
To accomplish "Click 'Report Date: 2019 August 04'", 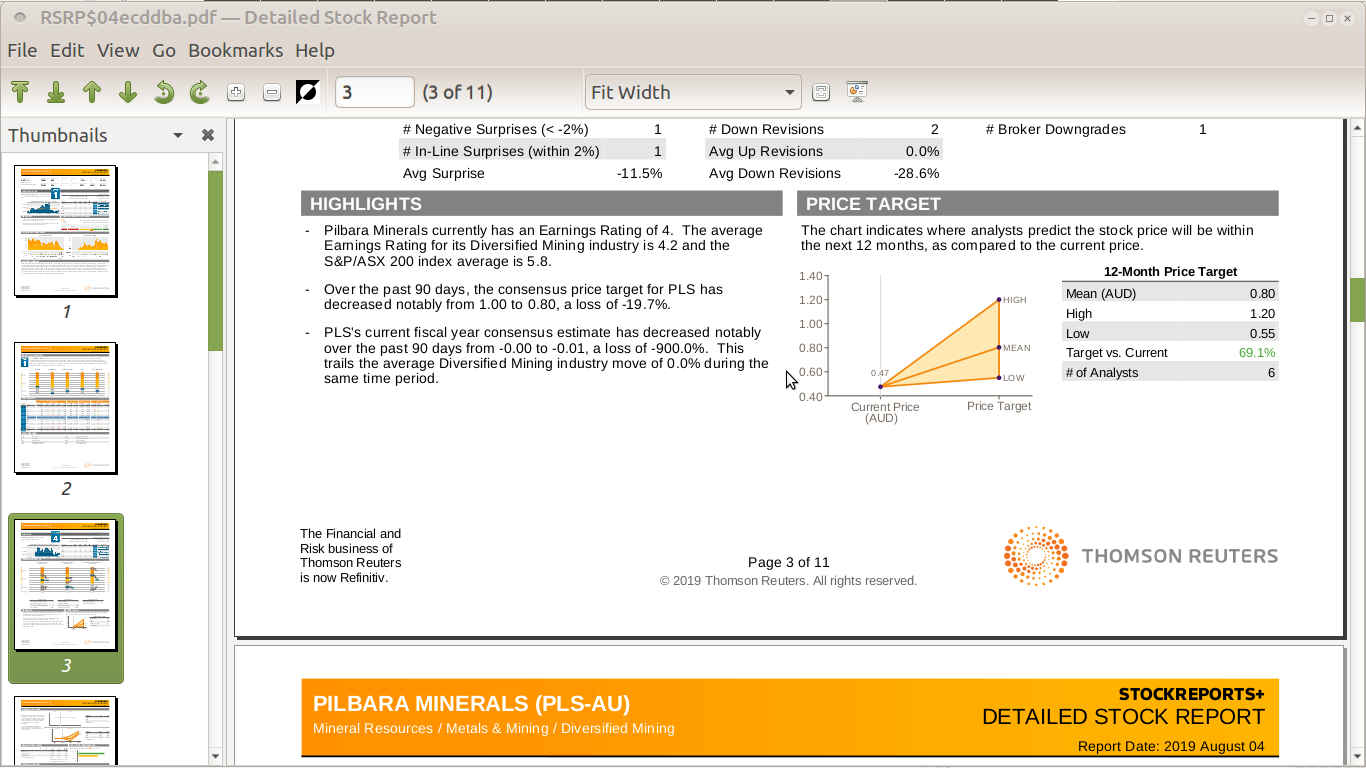I will [x=1171, y=747].
